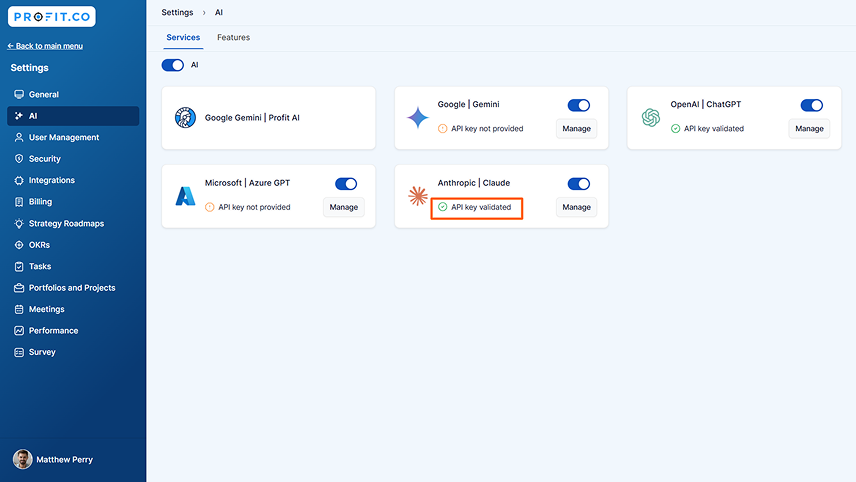The image size is (856, 482).
Task: Click the Microsoft Azure logo
Action: point(186,196)
